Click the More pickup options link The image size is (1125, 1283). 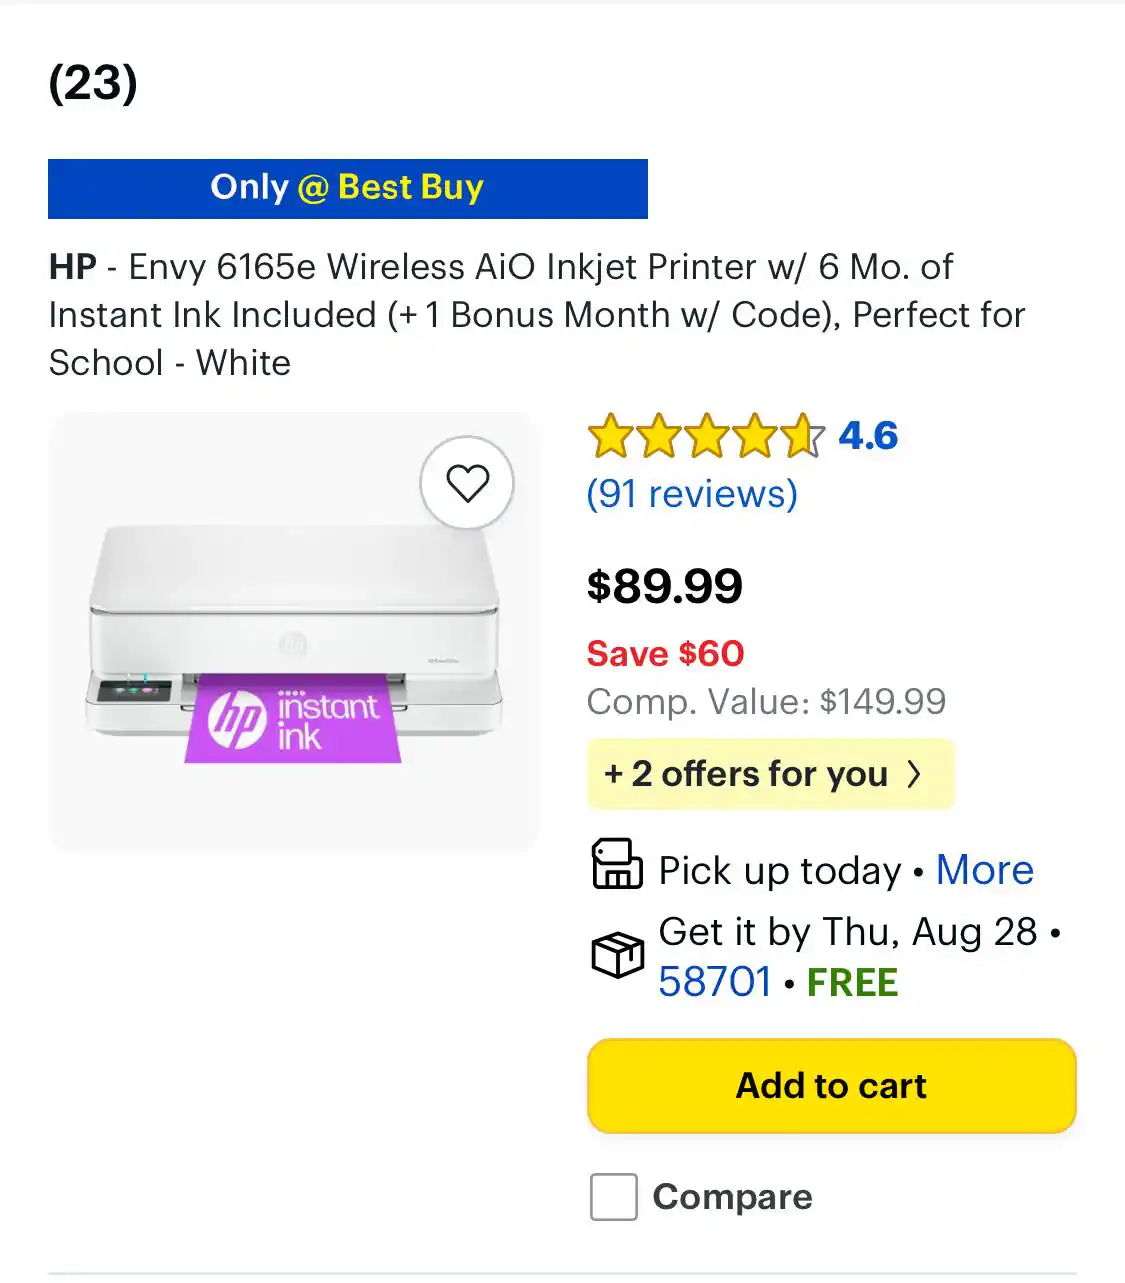point(984,870)
